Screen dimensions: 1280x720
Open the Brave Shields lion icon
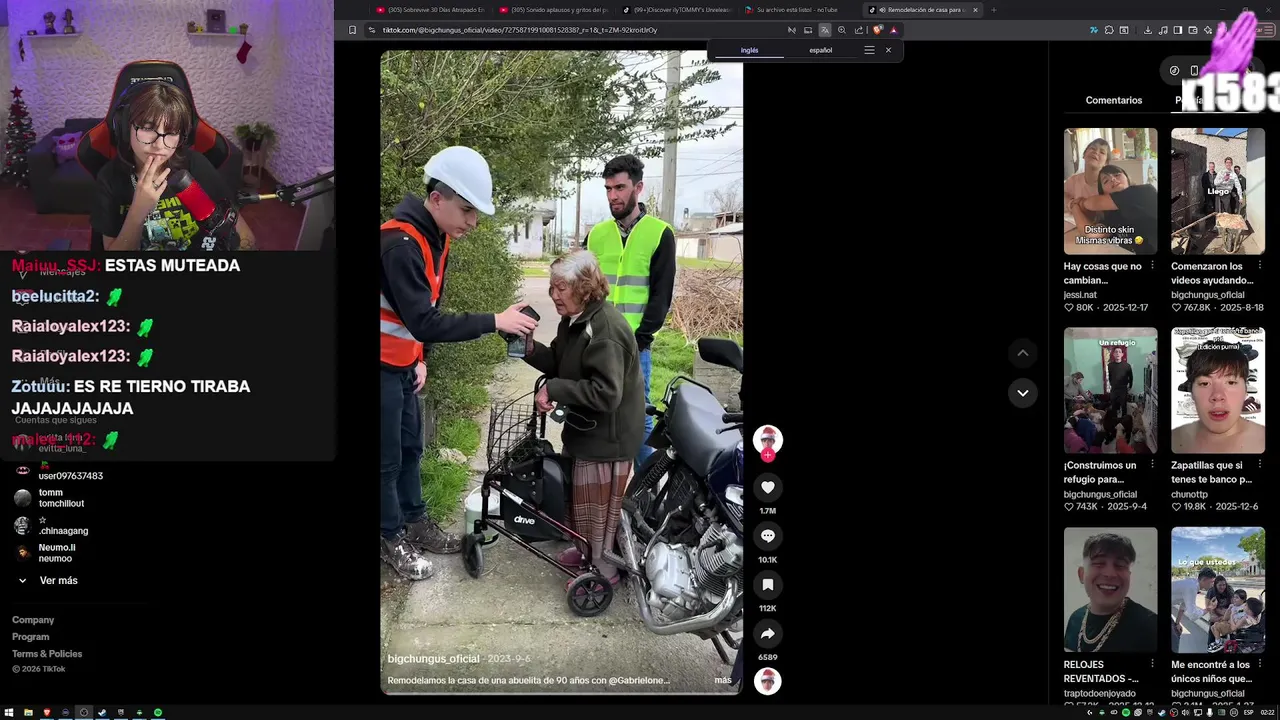tap(877, 30)
